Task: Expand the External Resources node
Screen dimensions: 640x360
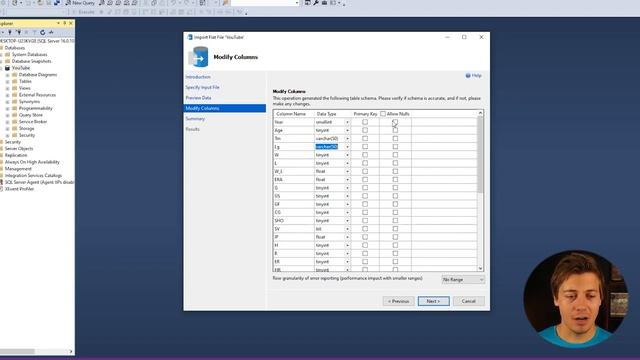Action: (x=7, y=95)
